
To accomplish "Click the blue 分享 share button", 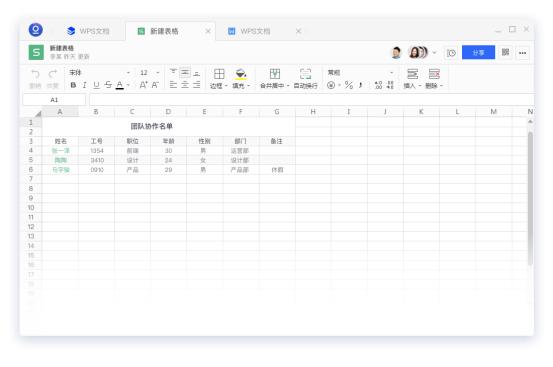I will (478, 53).
